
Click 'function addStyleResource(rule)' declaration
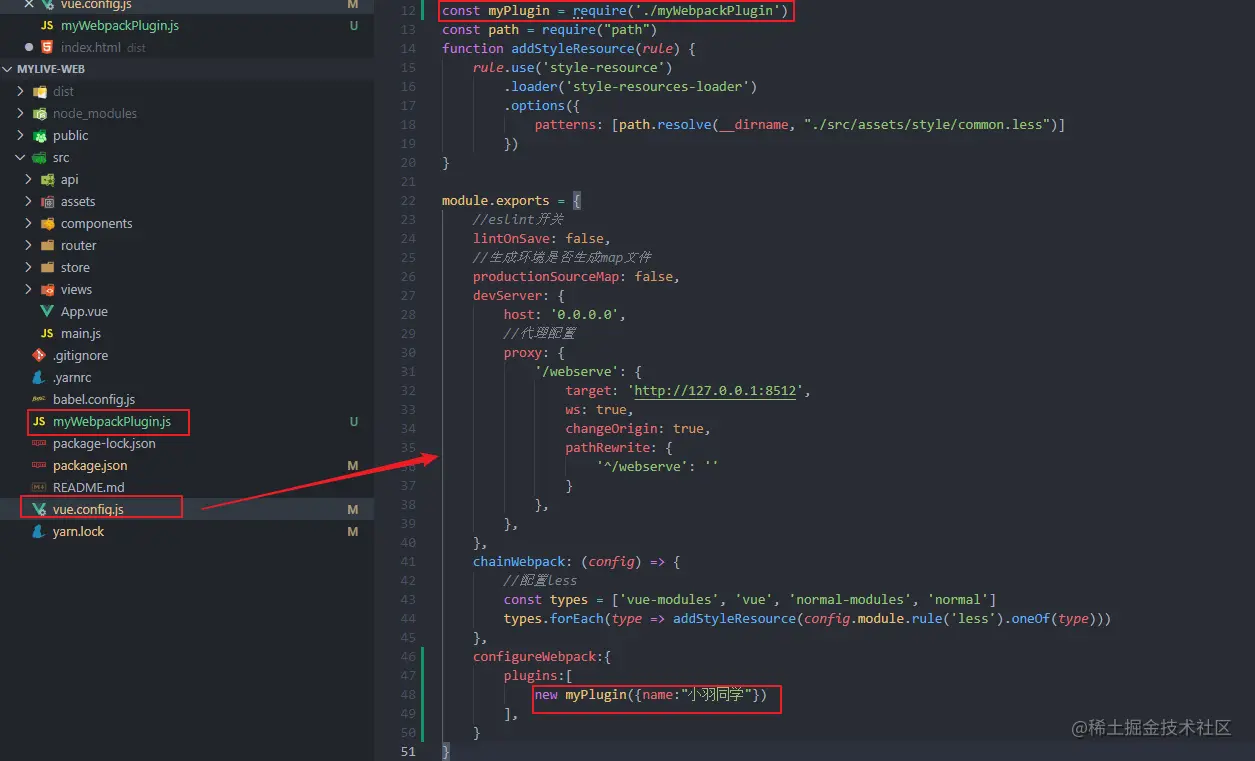click(568, 48)
